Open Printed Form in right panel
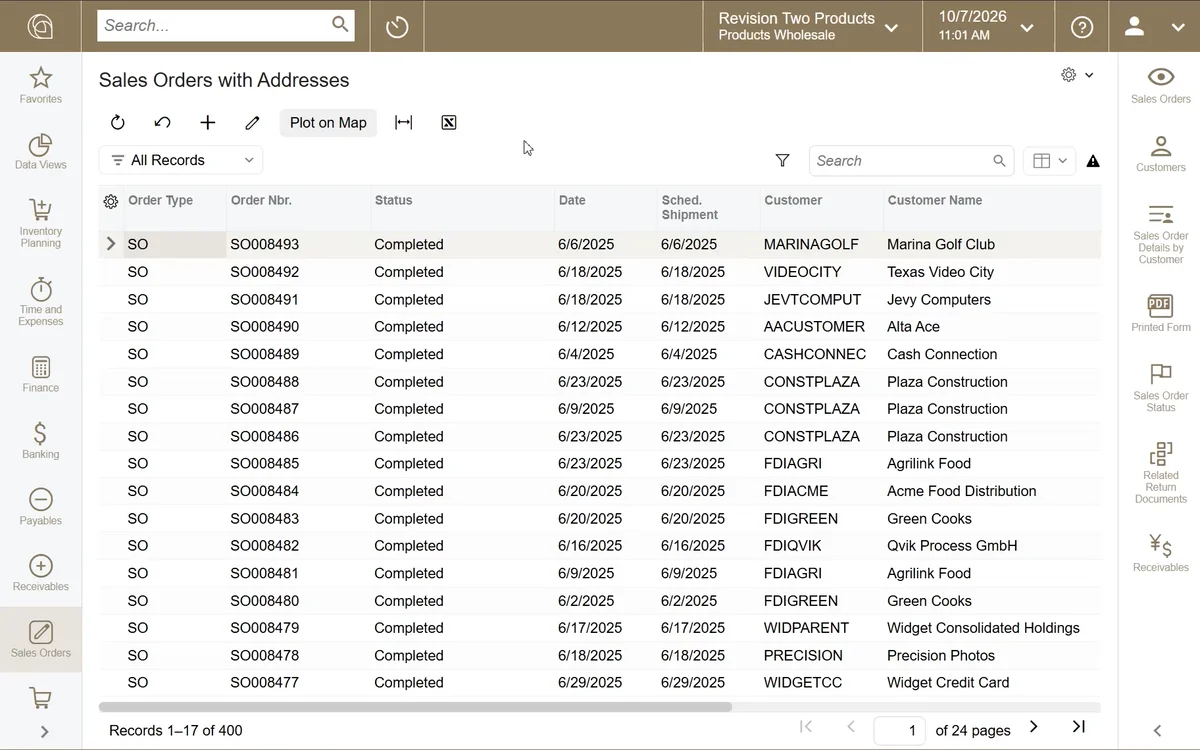 click(x=1161, y=313)
